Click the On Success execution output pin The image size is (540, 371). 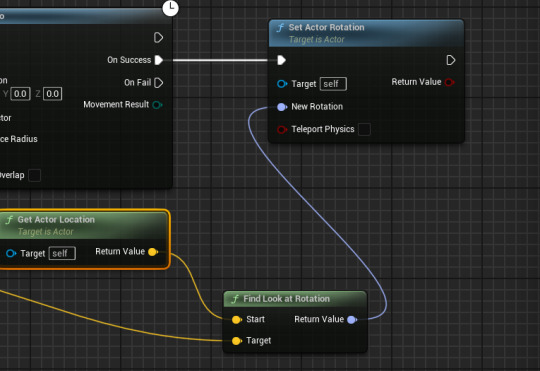[159, 60]
